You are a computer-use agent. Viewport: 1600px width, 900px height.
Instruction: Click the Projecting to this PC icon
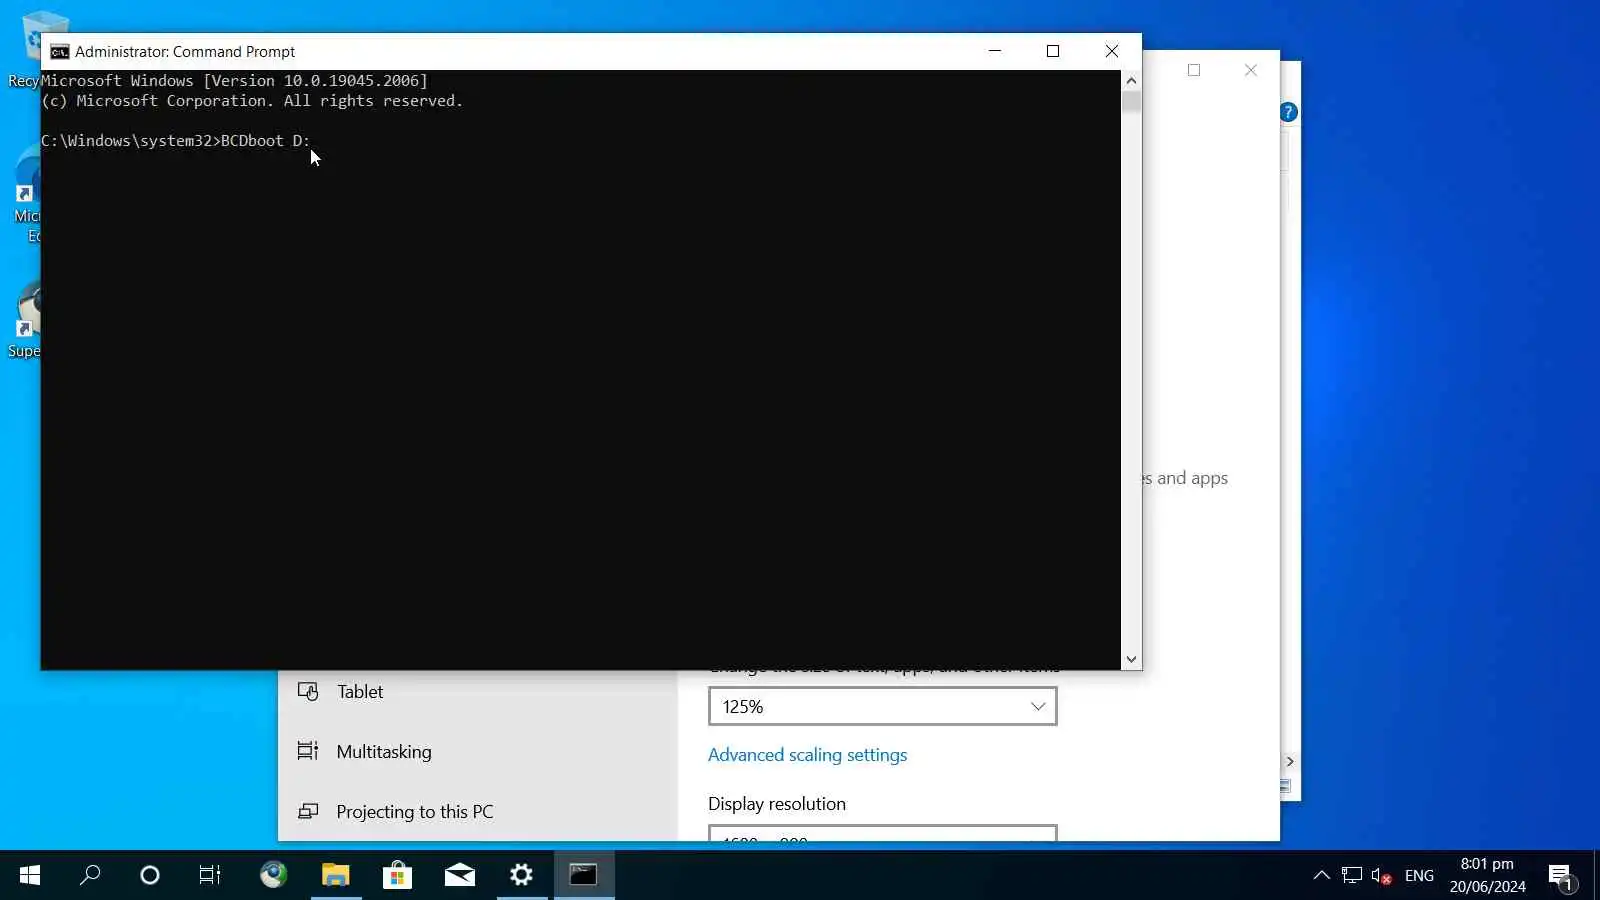pos(308,811)
